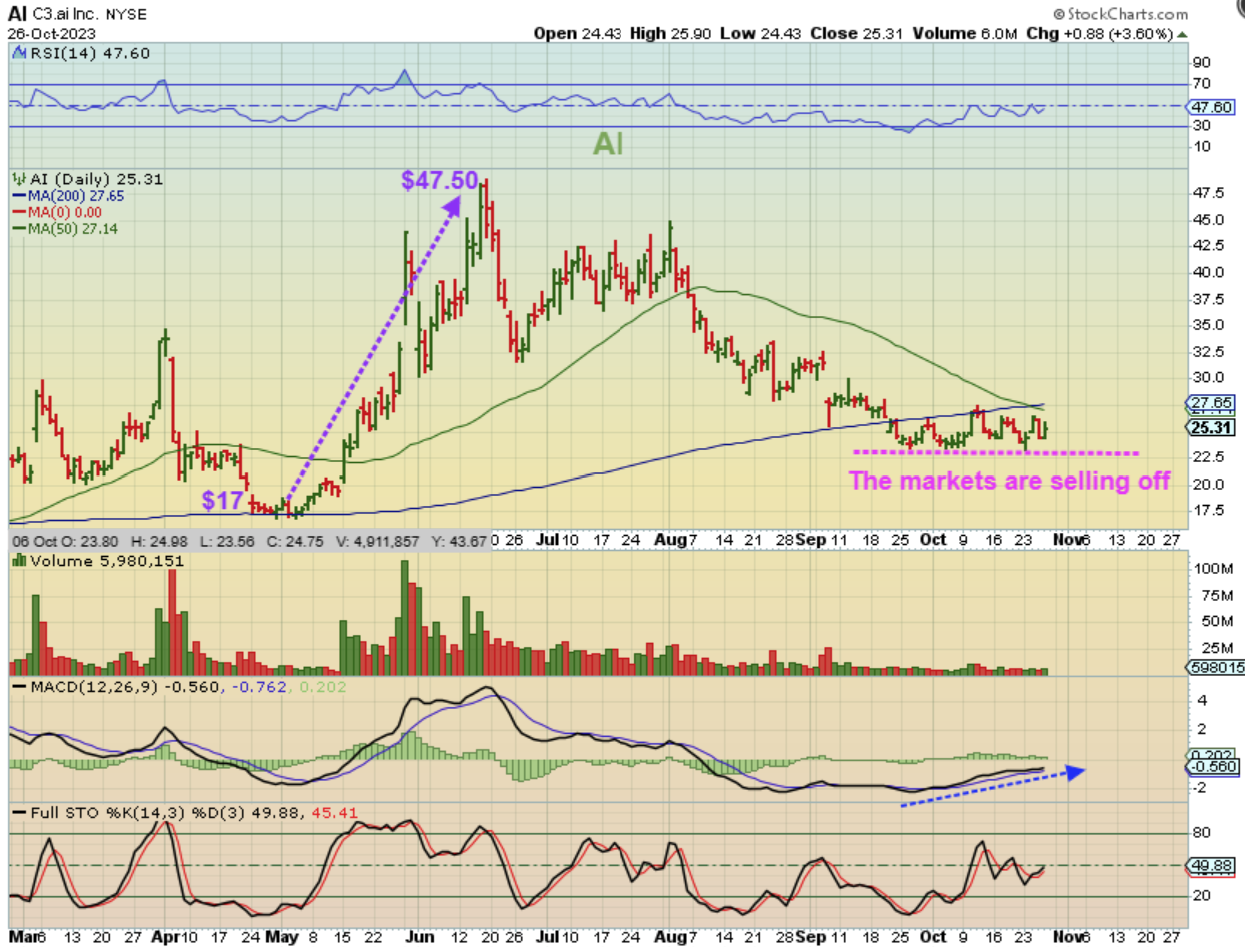The image size is (1245, 948).
Task: Click the 80 level on the stochastic axis
Action: coord(1202,833)
